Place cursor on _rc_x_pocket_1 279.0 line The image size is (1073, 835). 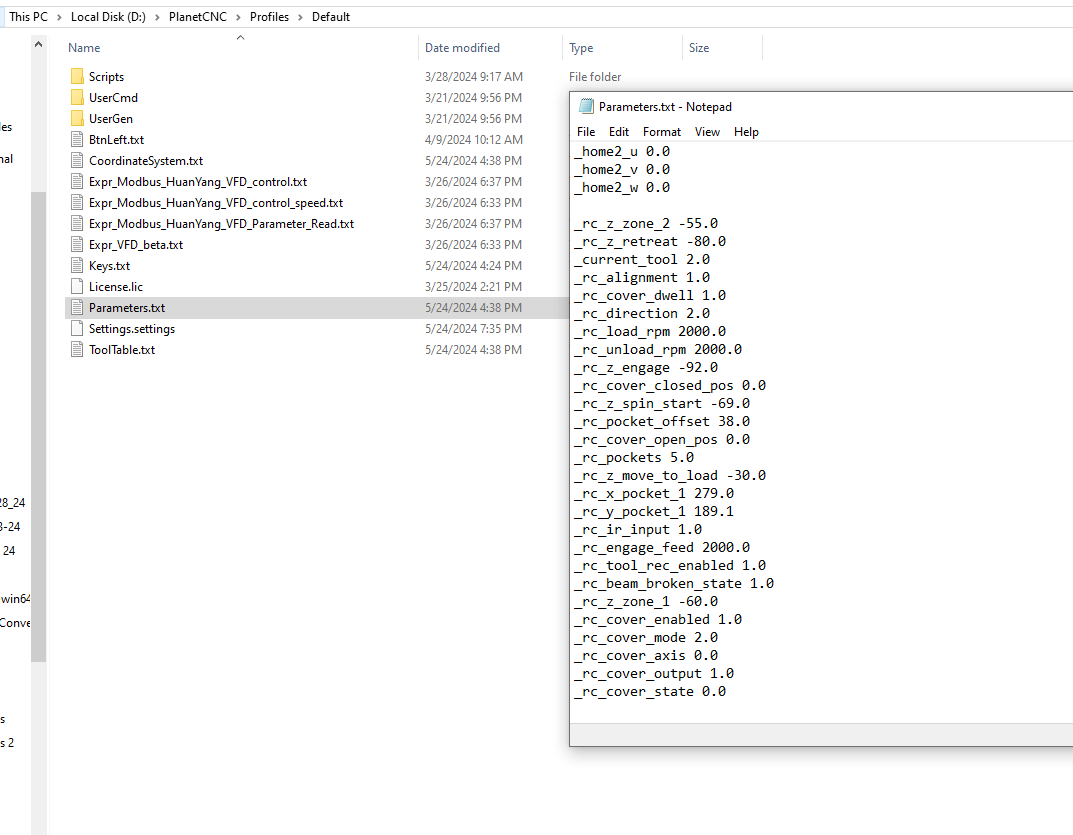(654, 493)
